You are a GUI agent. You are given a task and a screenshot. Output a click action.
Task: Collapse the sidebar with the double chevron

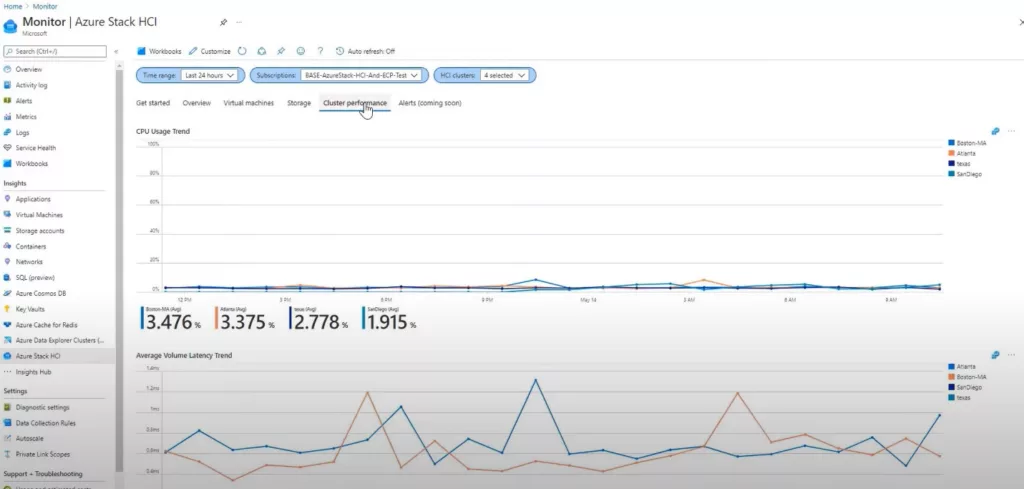pyautogui.click(x=116, y=52)
